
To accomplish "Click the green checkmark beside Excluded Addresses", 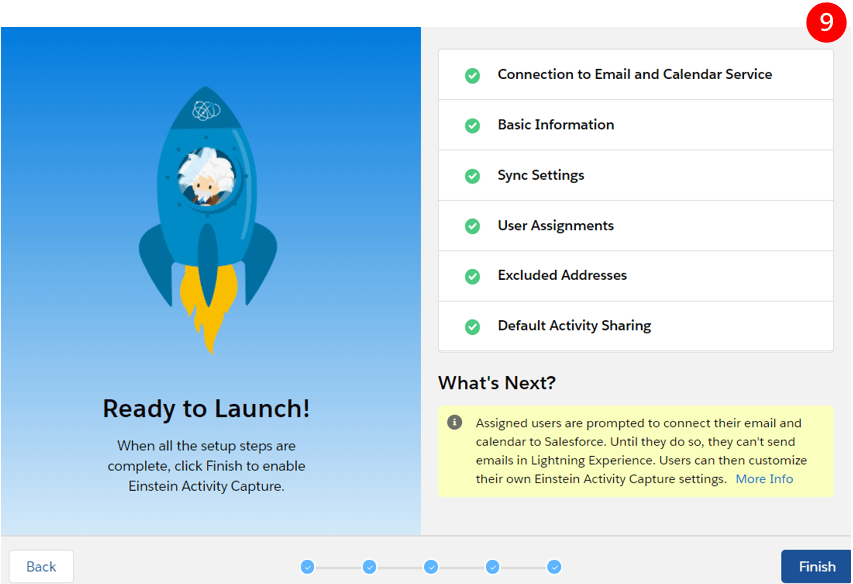I will pos(472,276).
